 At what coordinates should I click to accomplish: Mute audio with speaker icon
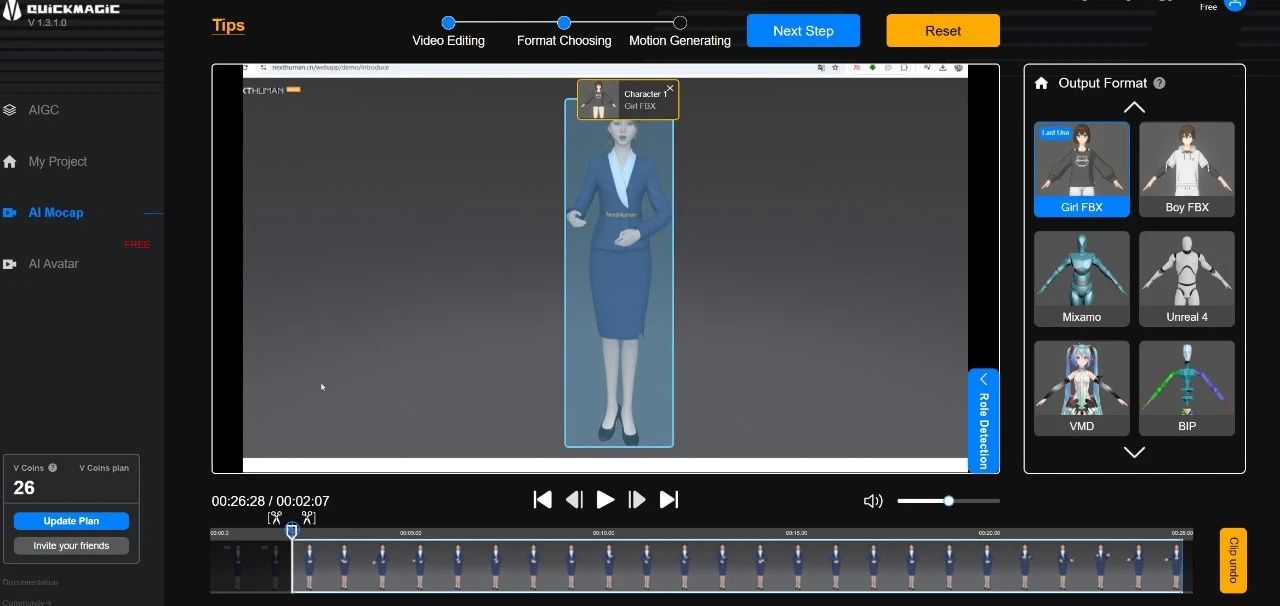(x=873, y=501)
